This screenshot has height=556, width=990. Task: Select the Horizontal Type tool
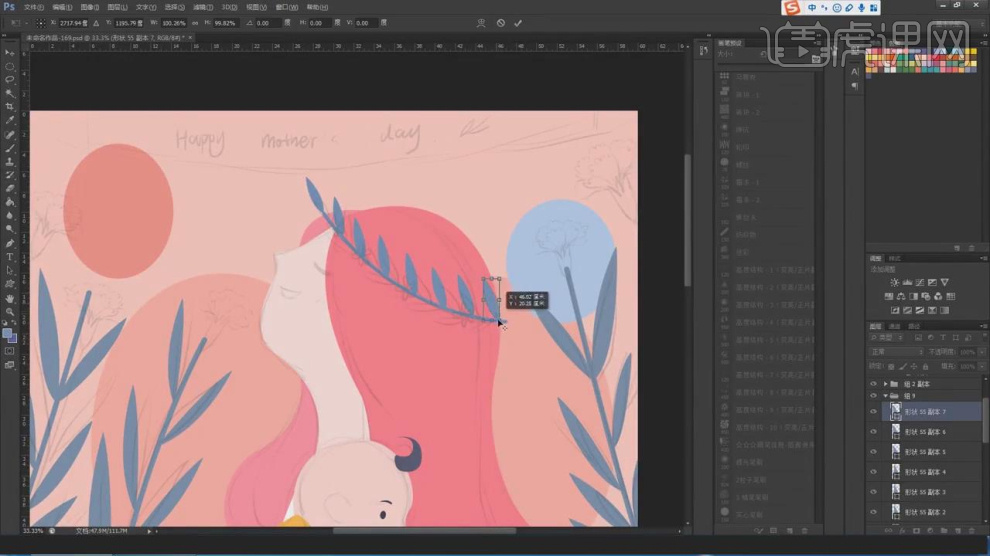click(x=10, y=257)
